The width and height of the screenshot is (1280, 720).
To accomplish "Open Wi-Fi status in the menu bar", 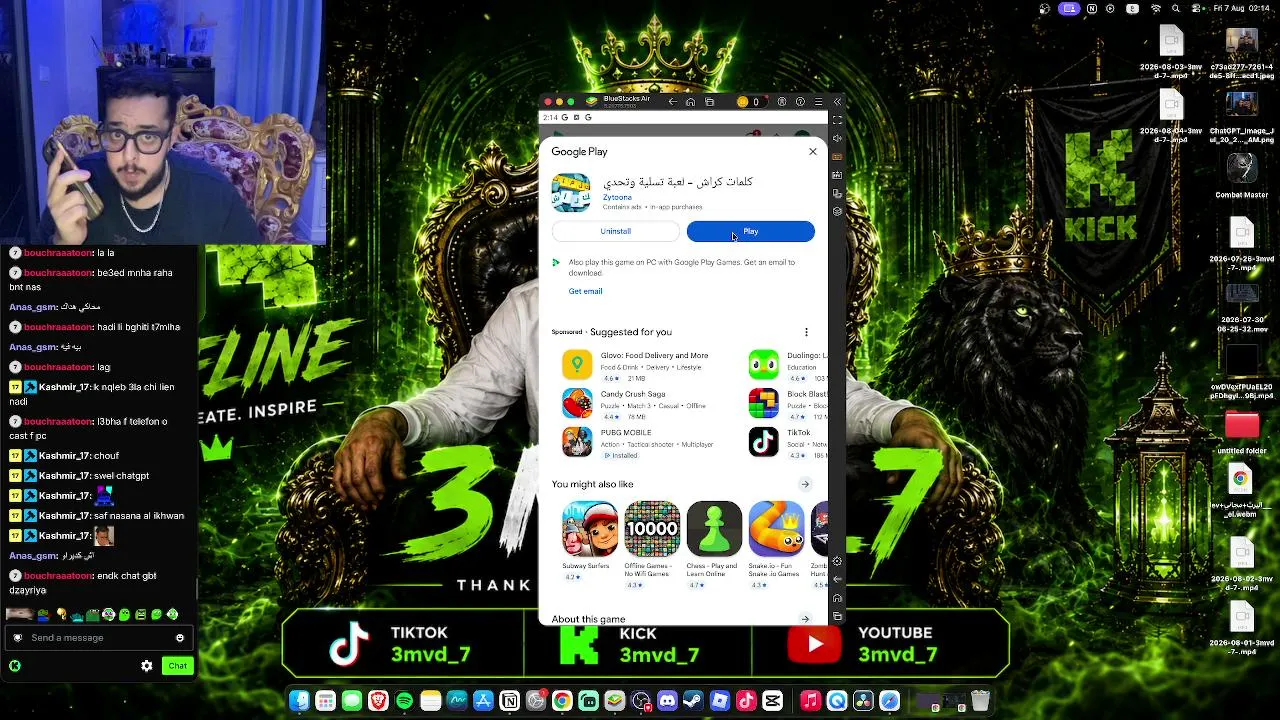I will pyautogui.click(x=1156, y=9).
